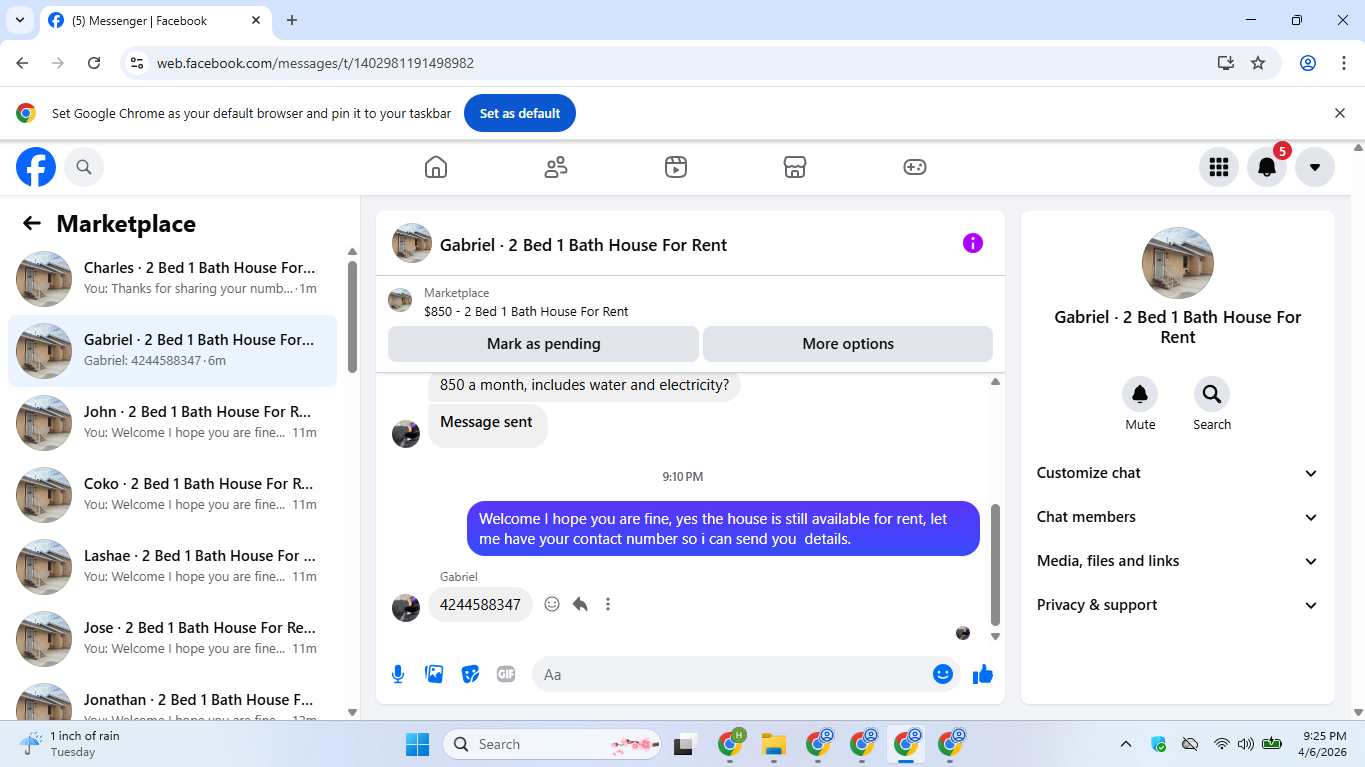Click Set as default button
This screenshot has width=1365, height=767.
520,113
